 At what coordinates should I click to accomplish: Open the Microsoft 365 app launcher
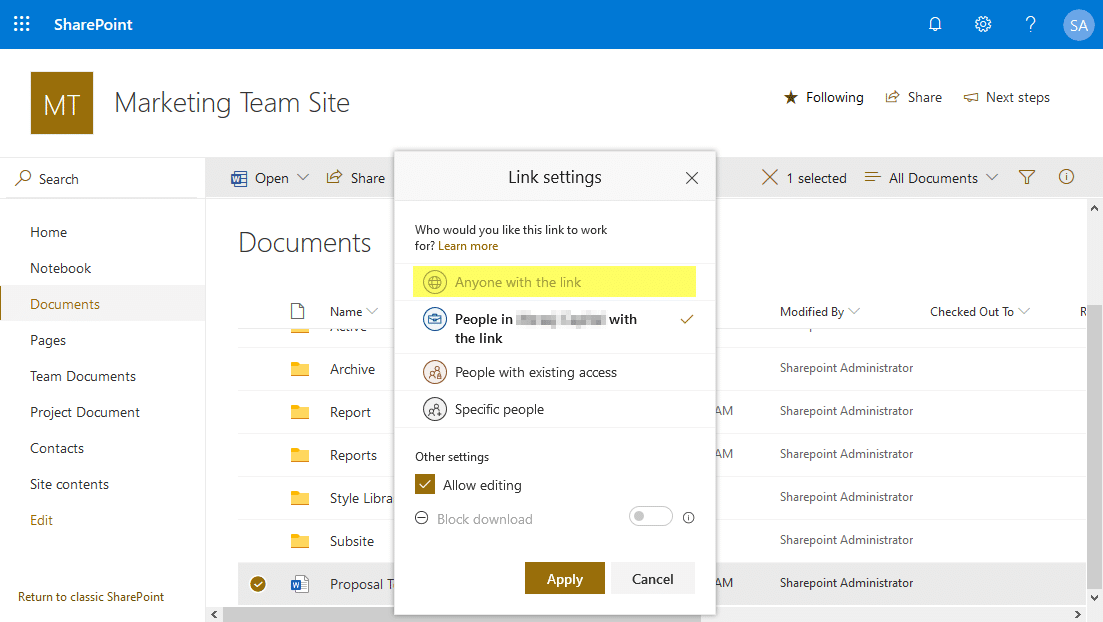pos(21,23)
